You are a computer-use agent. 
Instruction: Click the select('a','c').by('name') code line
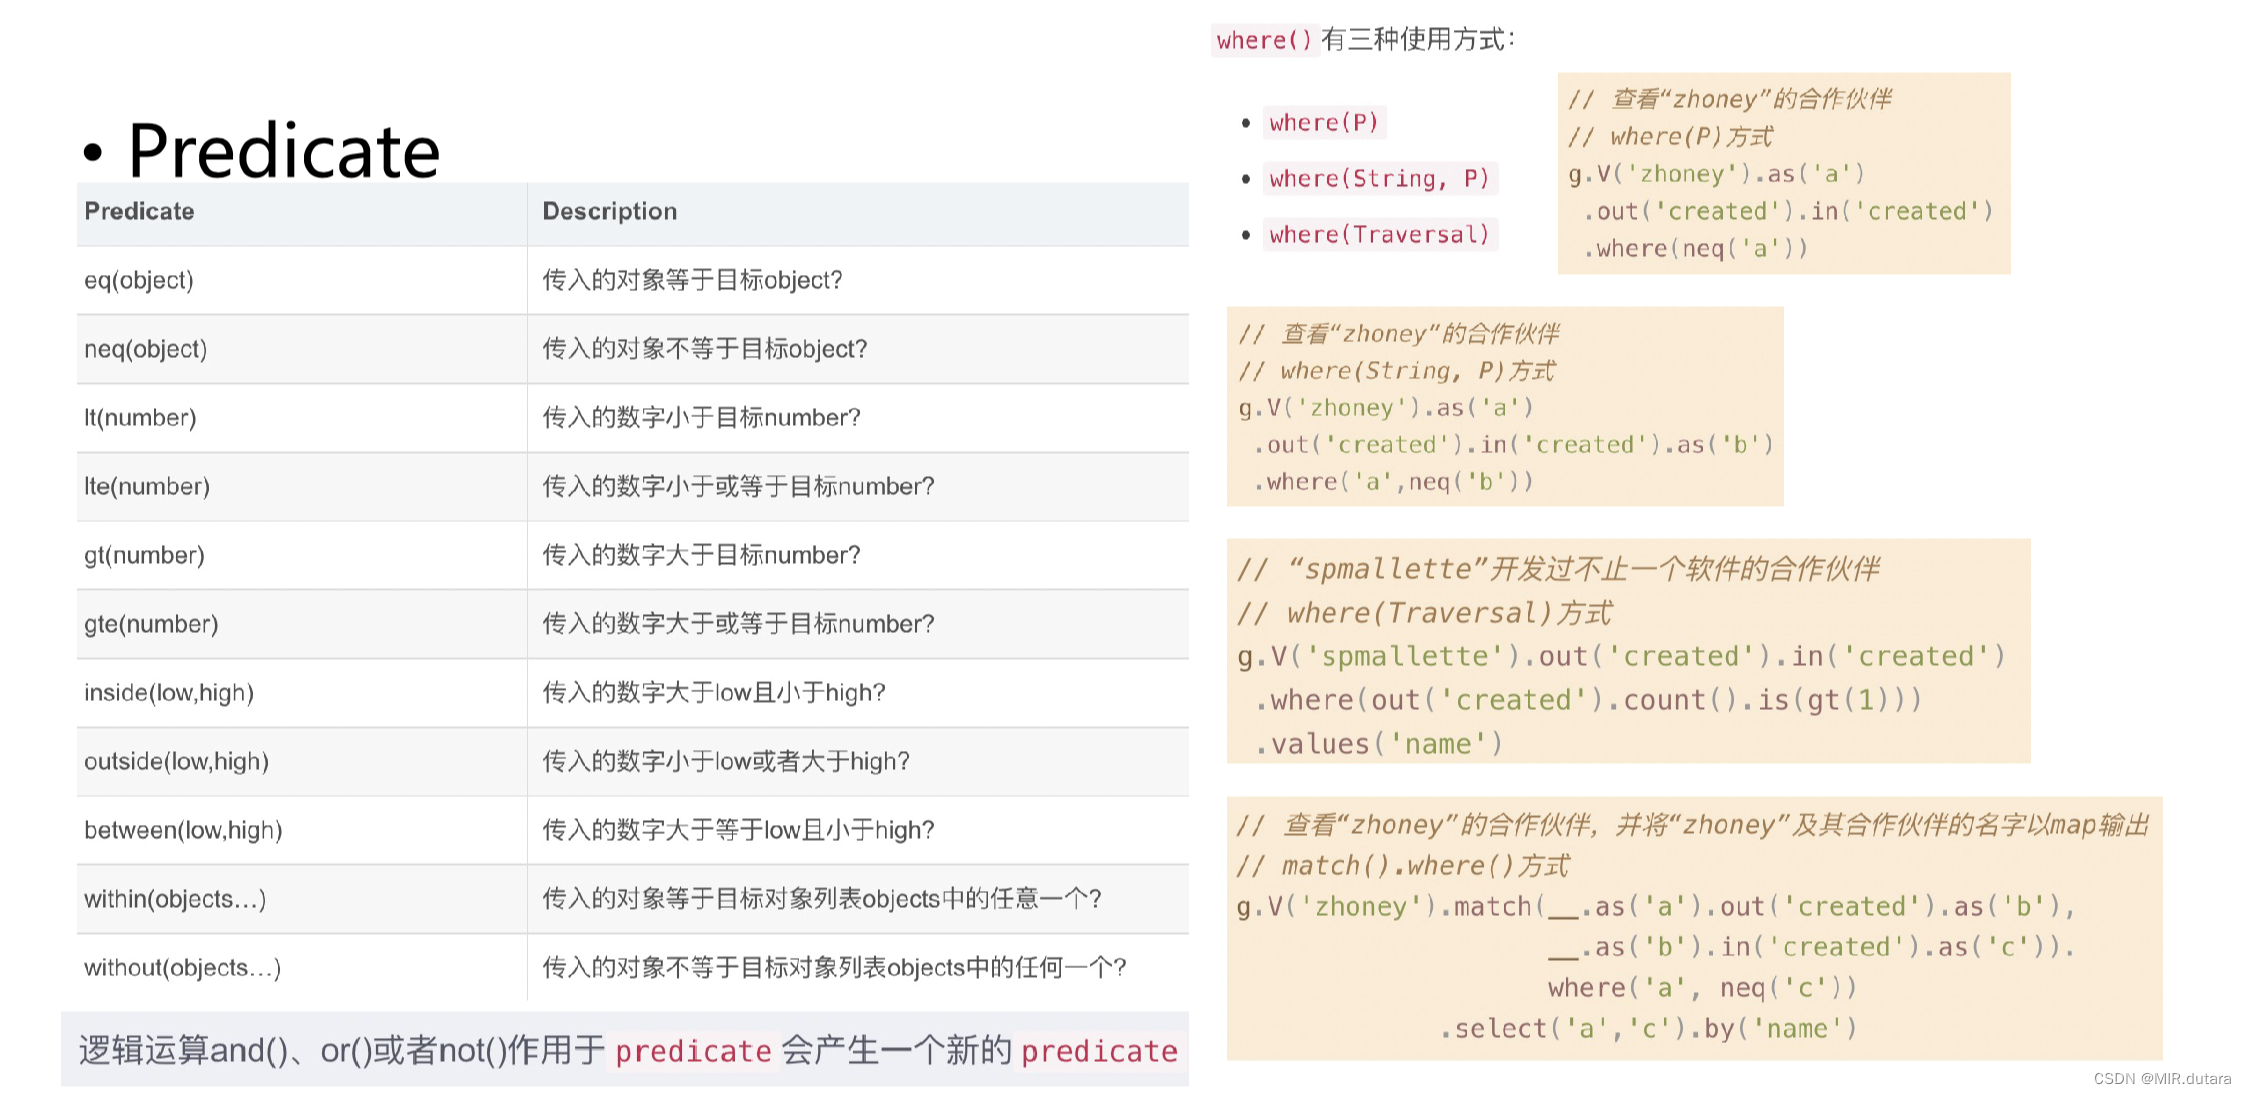point(1648,1027)
